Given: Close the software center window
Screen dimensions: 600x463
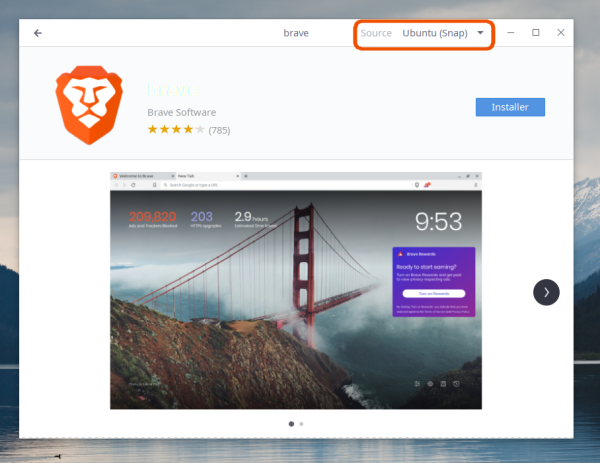Looking at the screenshot, I should [561, 33].
